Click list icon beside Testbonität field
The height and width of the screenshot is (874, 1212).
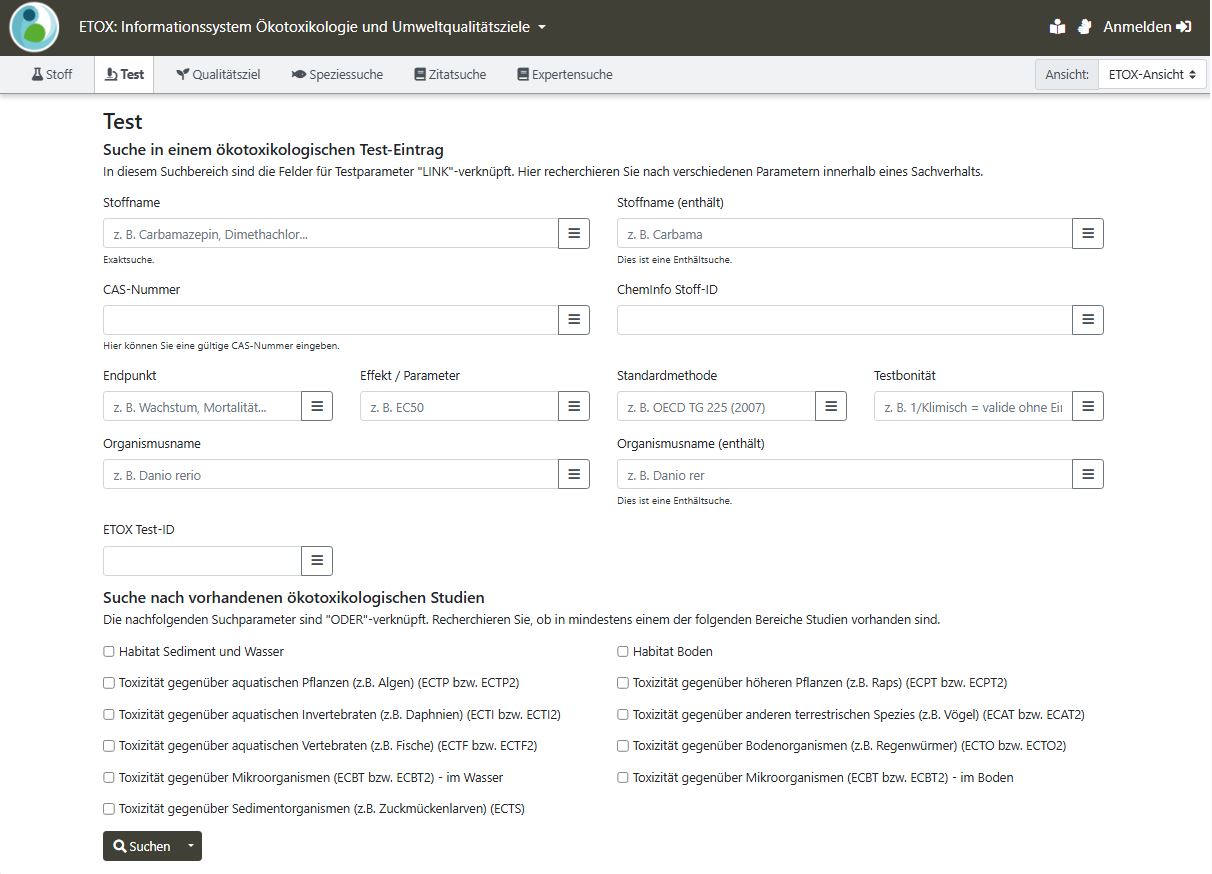(x=1088, y=406)
